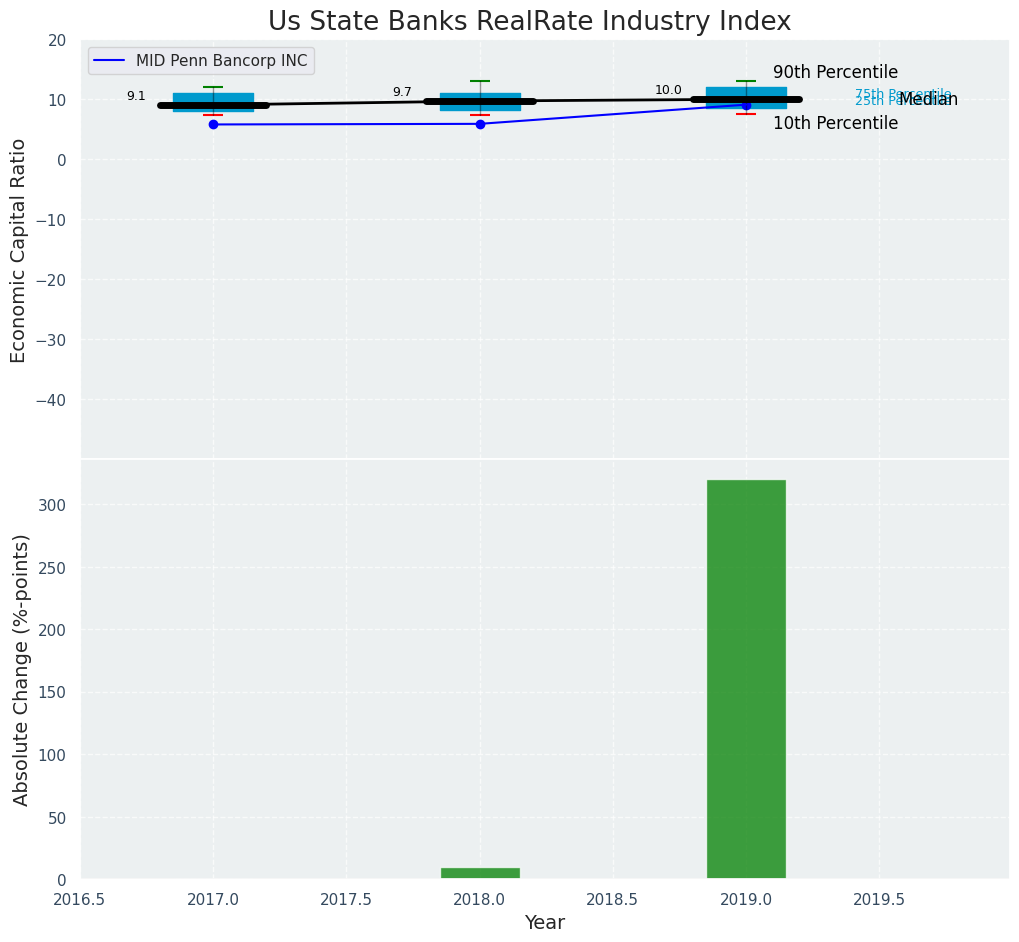The height and width of the screenshot is (942, 1019).
Task: Click the 9.7 median value label
Action: (402, 92)
